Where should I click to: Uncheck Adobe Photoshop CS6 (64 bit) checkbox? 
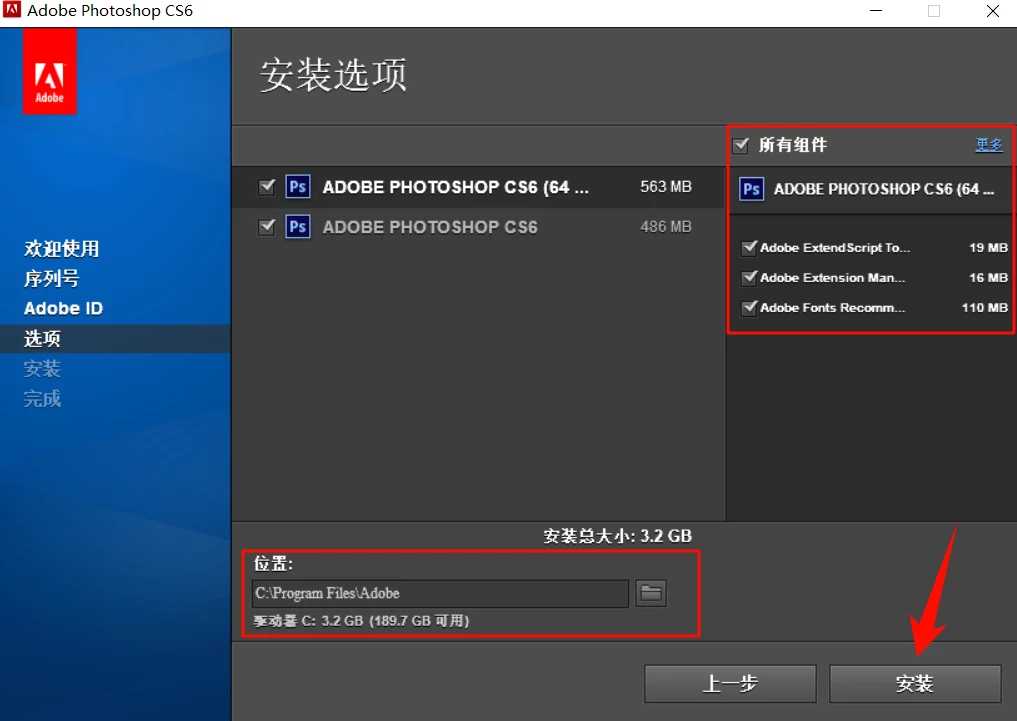(267, 187)
